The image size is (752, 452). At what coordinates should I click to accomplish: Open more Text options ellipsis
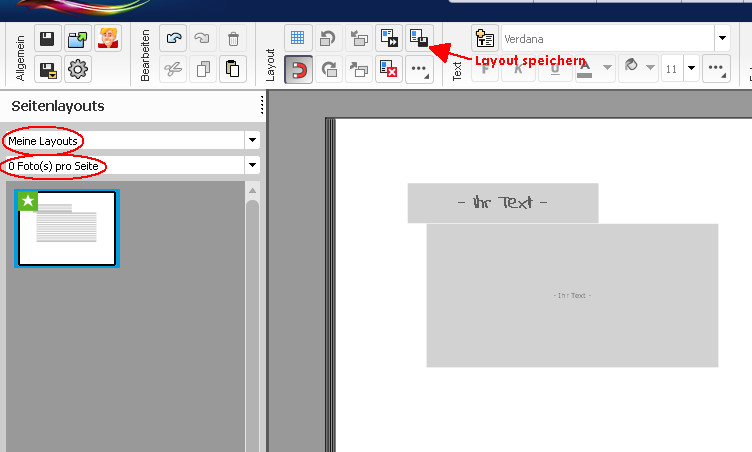coord(716,69)
